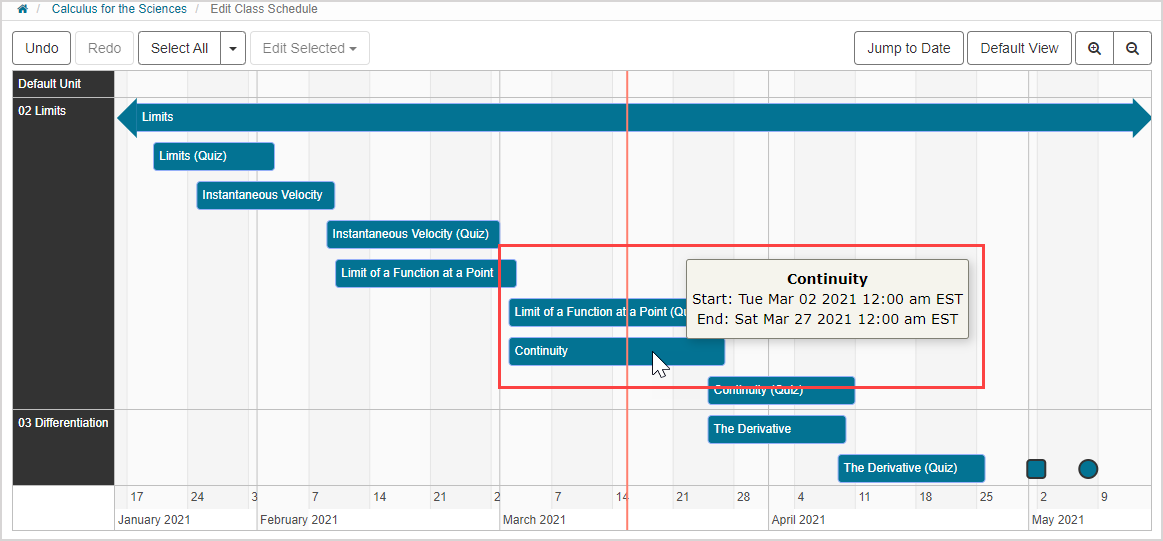Open the Select All dropdown arrow
This screenshot has width=1163, height=541.
pyautogui.click(x=233, y=48)
